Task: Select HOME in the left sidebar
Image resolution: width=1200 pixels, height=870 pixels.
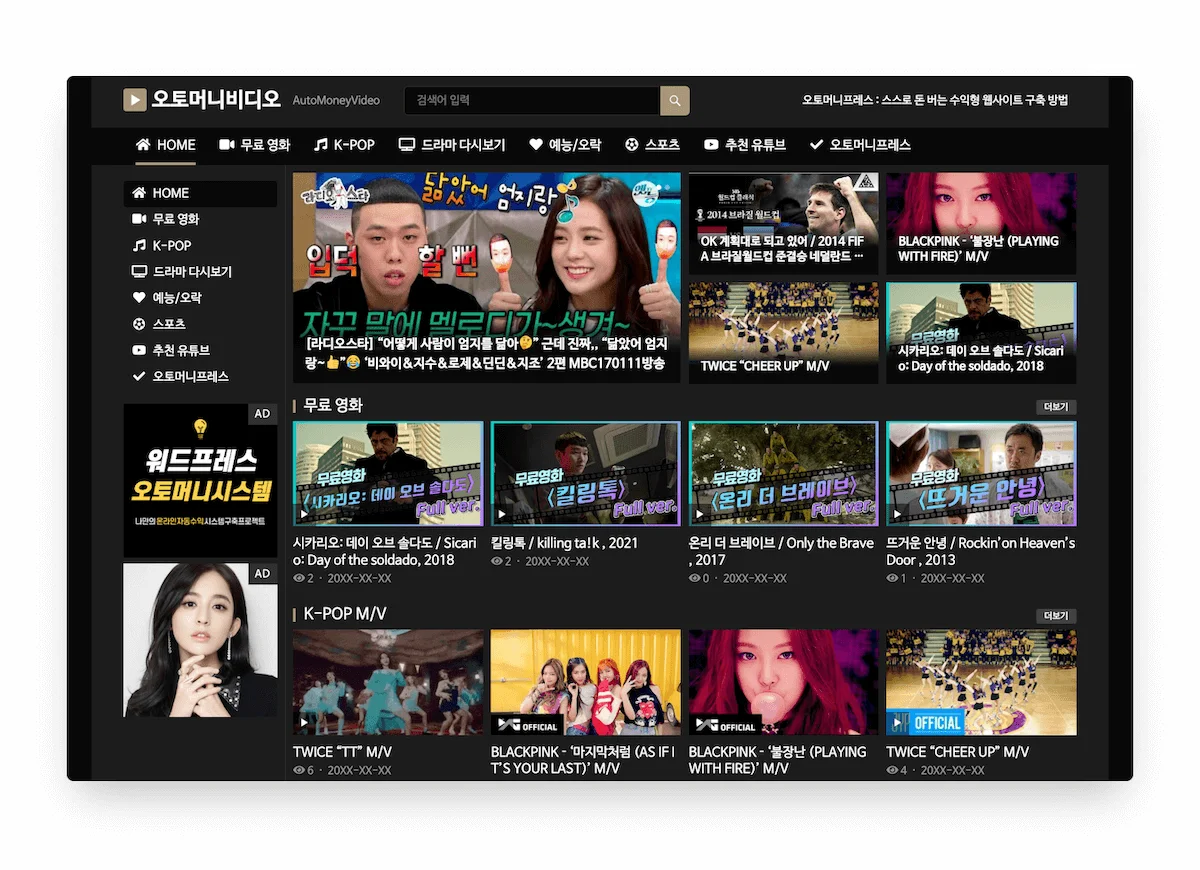Action: (x=200, y=193)
